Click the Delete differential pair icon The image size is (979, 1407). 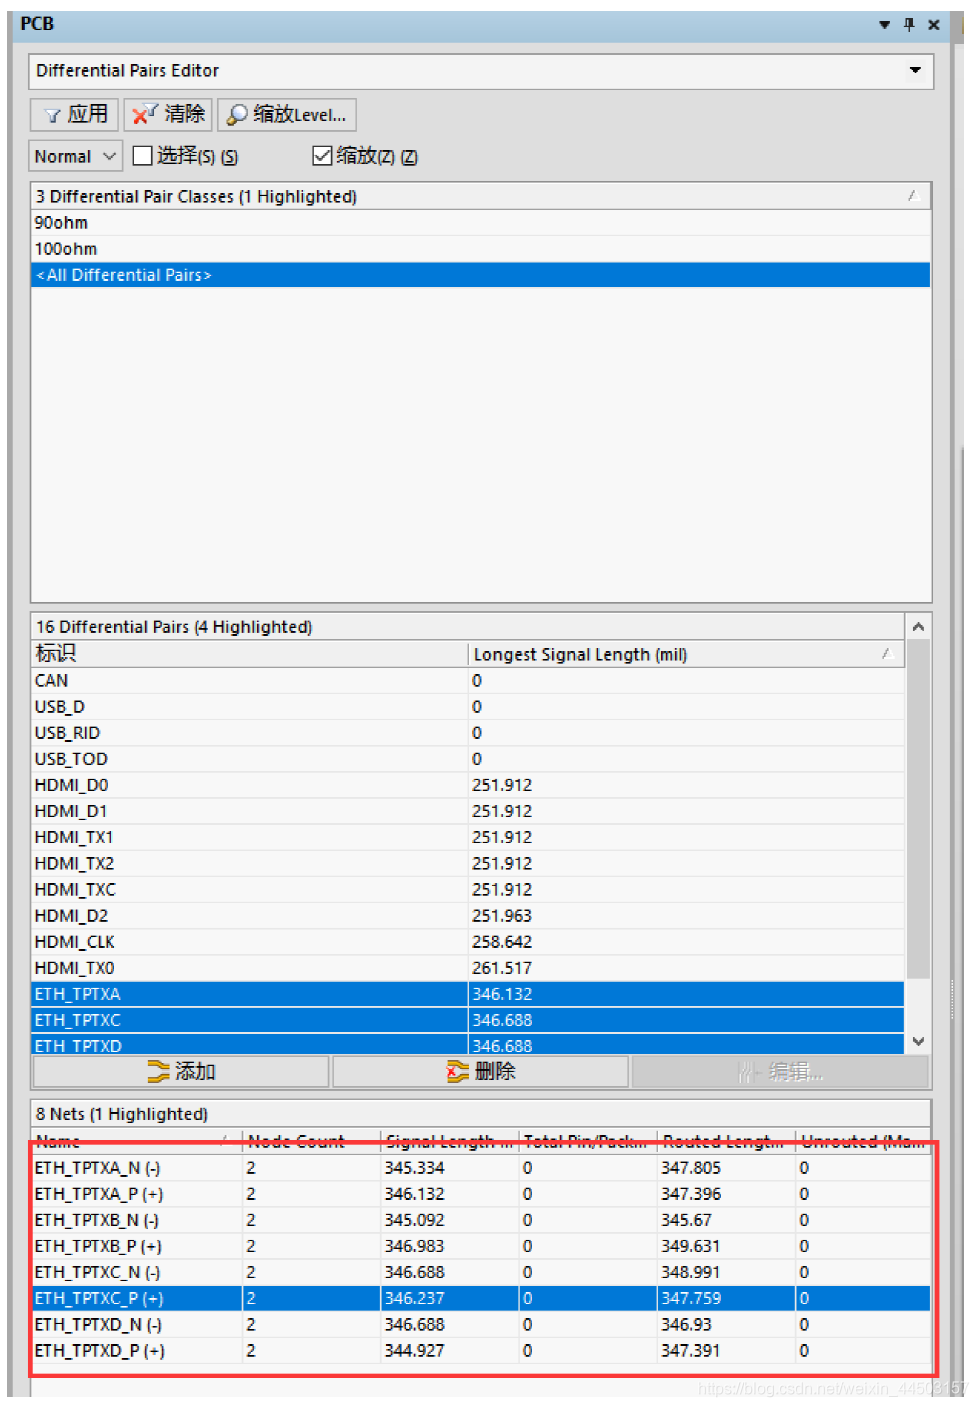click(457, 1072)
